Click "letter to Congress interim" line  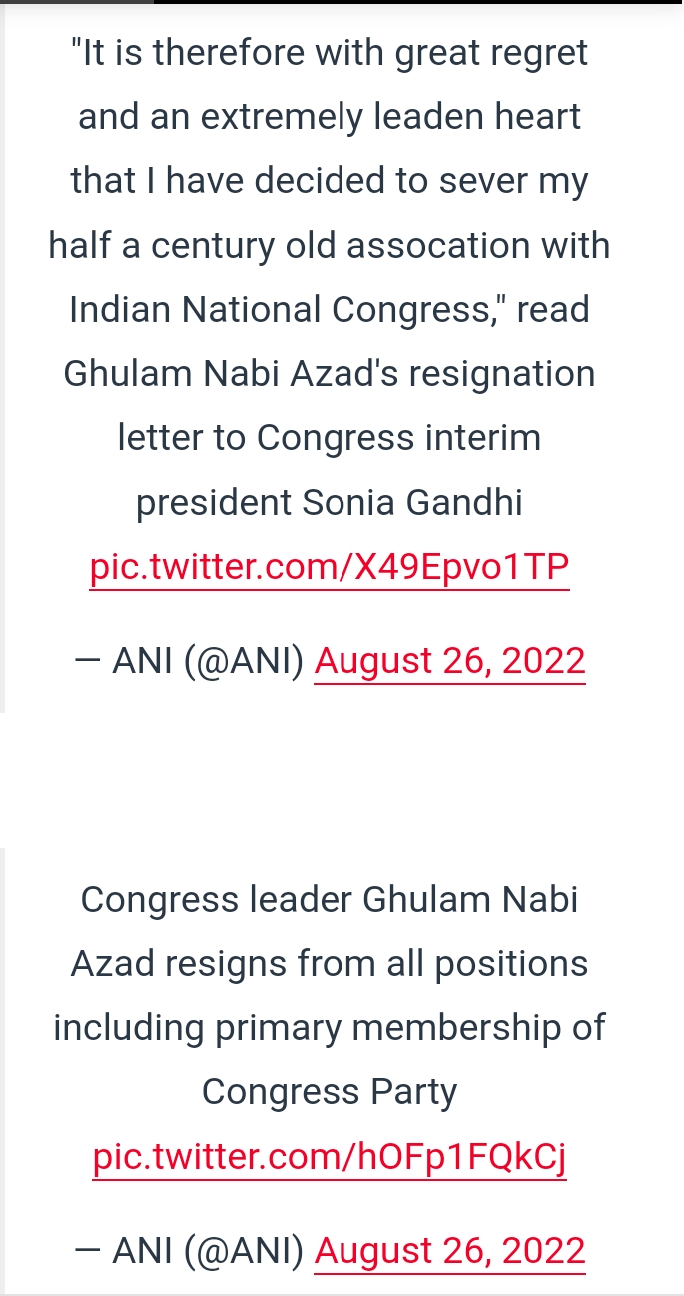coord(329,438)
